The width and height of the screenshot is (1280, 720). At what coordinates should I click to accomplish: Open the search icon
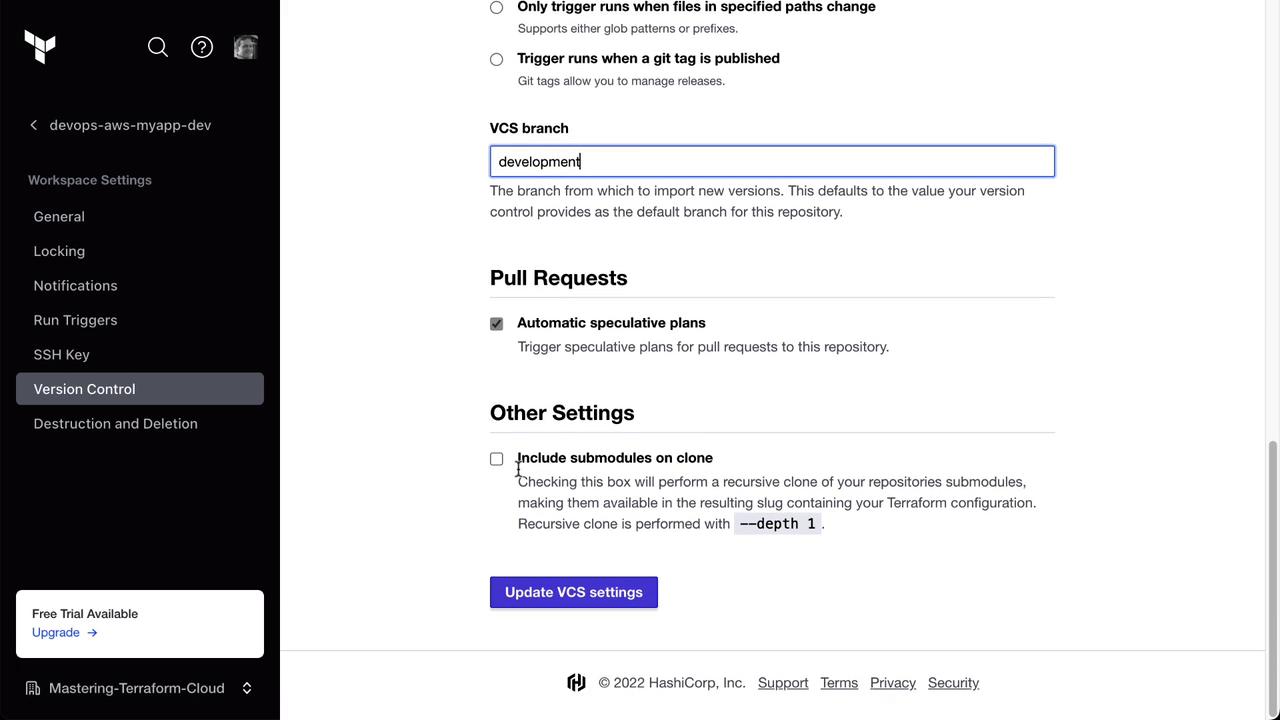(158, 47)
